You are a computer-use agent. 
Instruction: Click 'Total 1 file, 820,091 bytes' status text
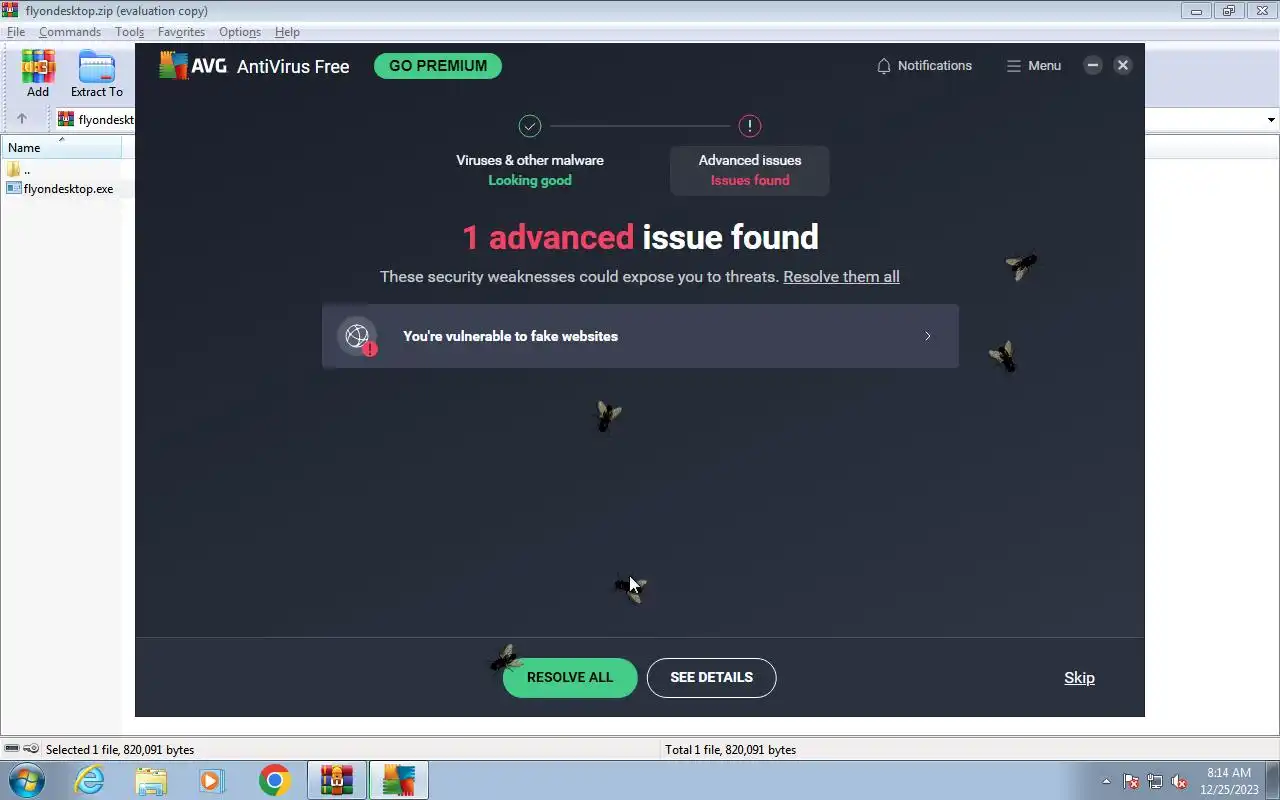pos(730,750)
